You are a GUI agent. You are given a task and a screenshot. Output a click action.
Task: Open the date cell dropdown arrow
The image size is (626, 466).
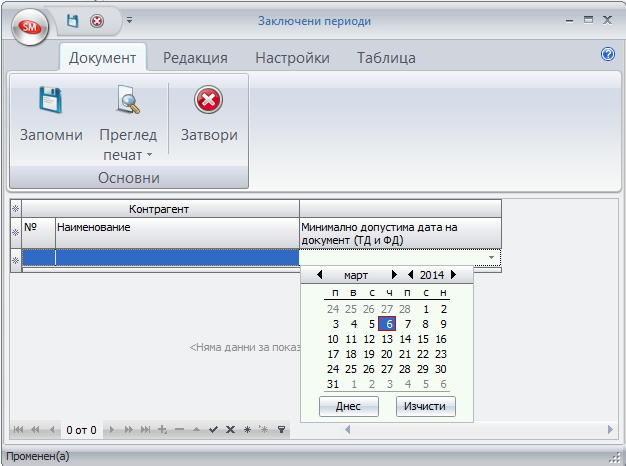(x=492, y=258)
